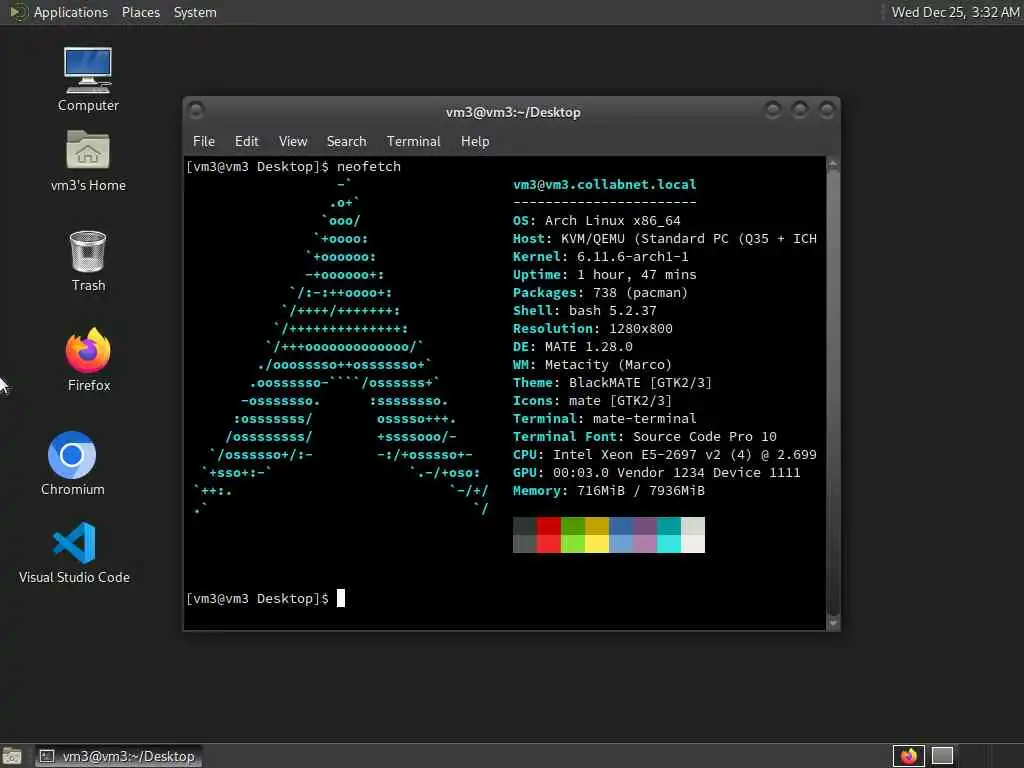Click the CPU: Intel Xeon E5-2697 line
This screenshot has width=1024, height=768.
(x=665, y=455)
